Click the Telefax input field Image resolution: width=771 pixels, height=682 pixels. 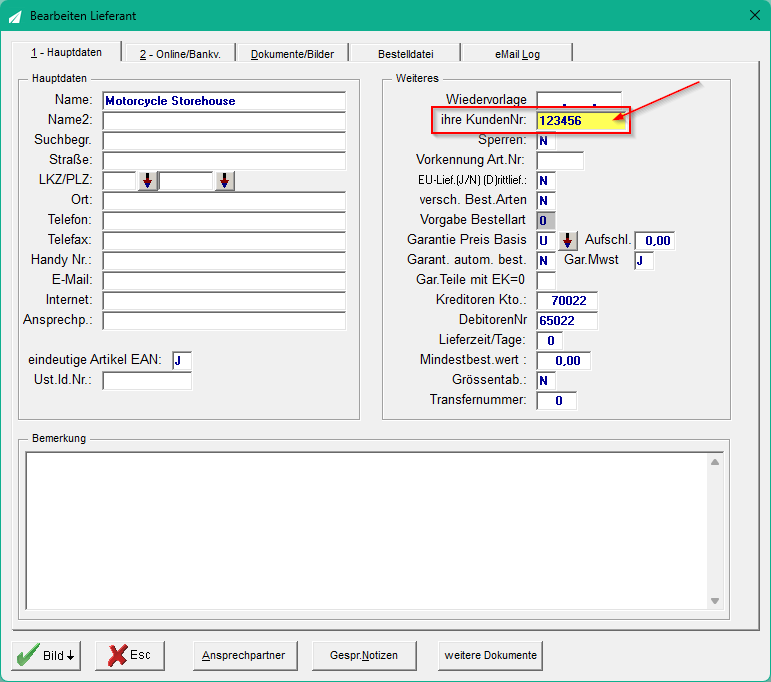click(224, 241)
